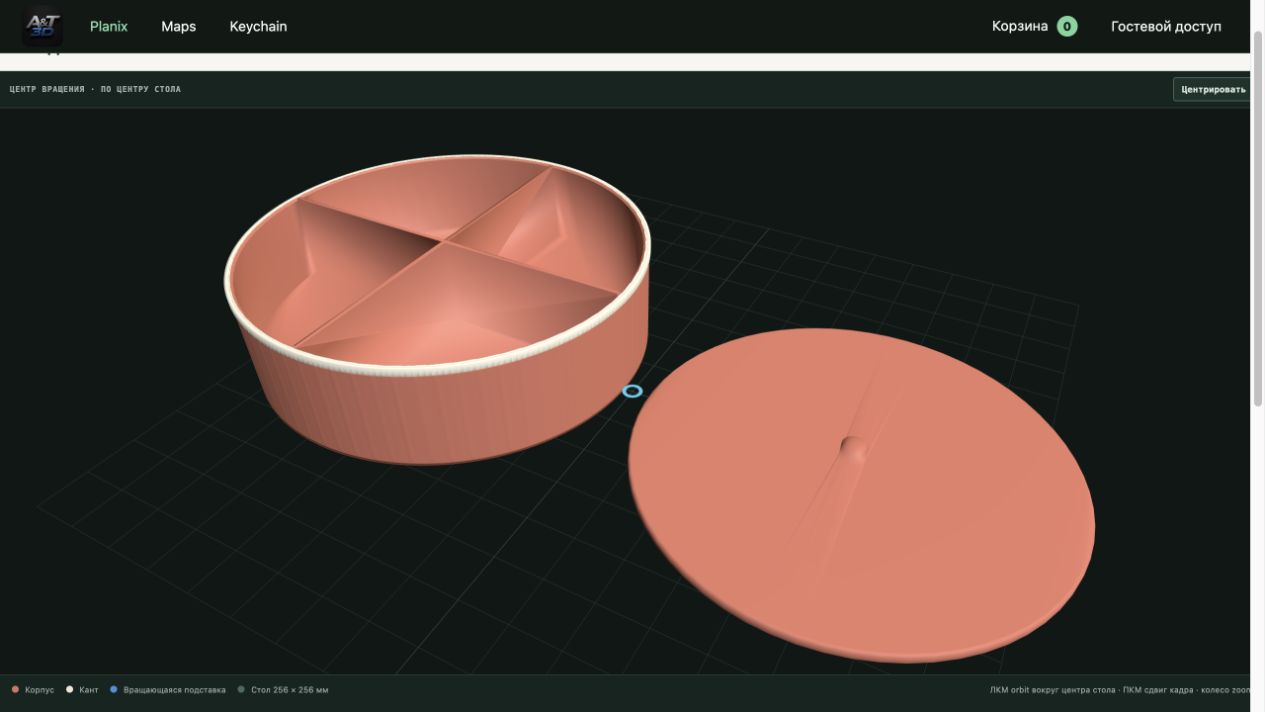Click the white Кант legend dot
The width and height of the screenshot is (1265, 712).
(x=69, y=689)
